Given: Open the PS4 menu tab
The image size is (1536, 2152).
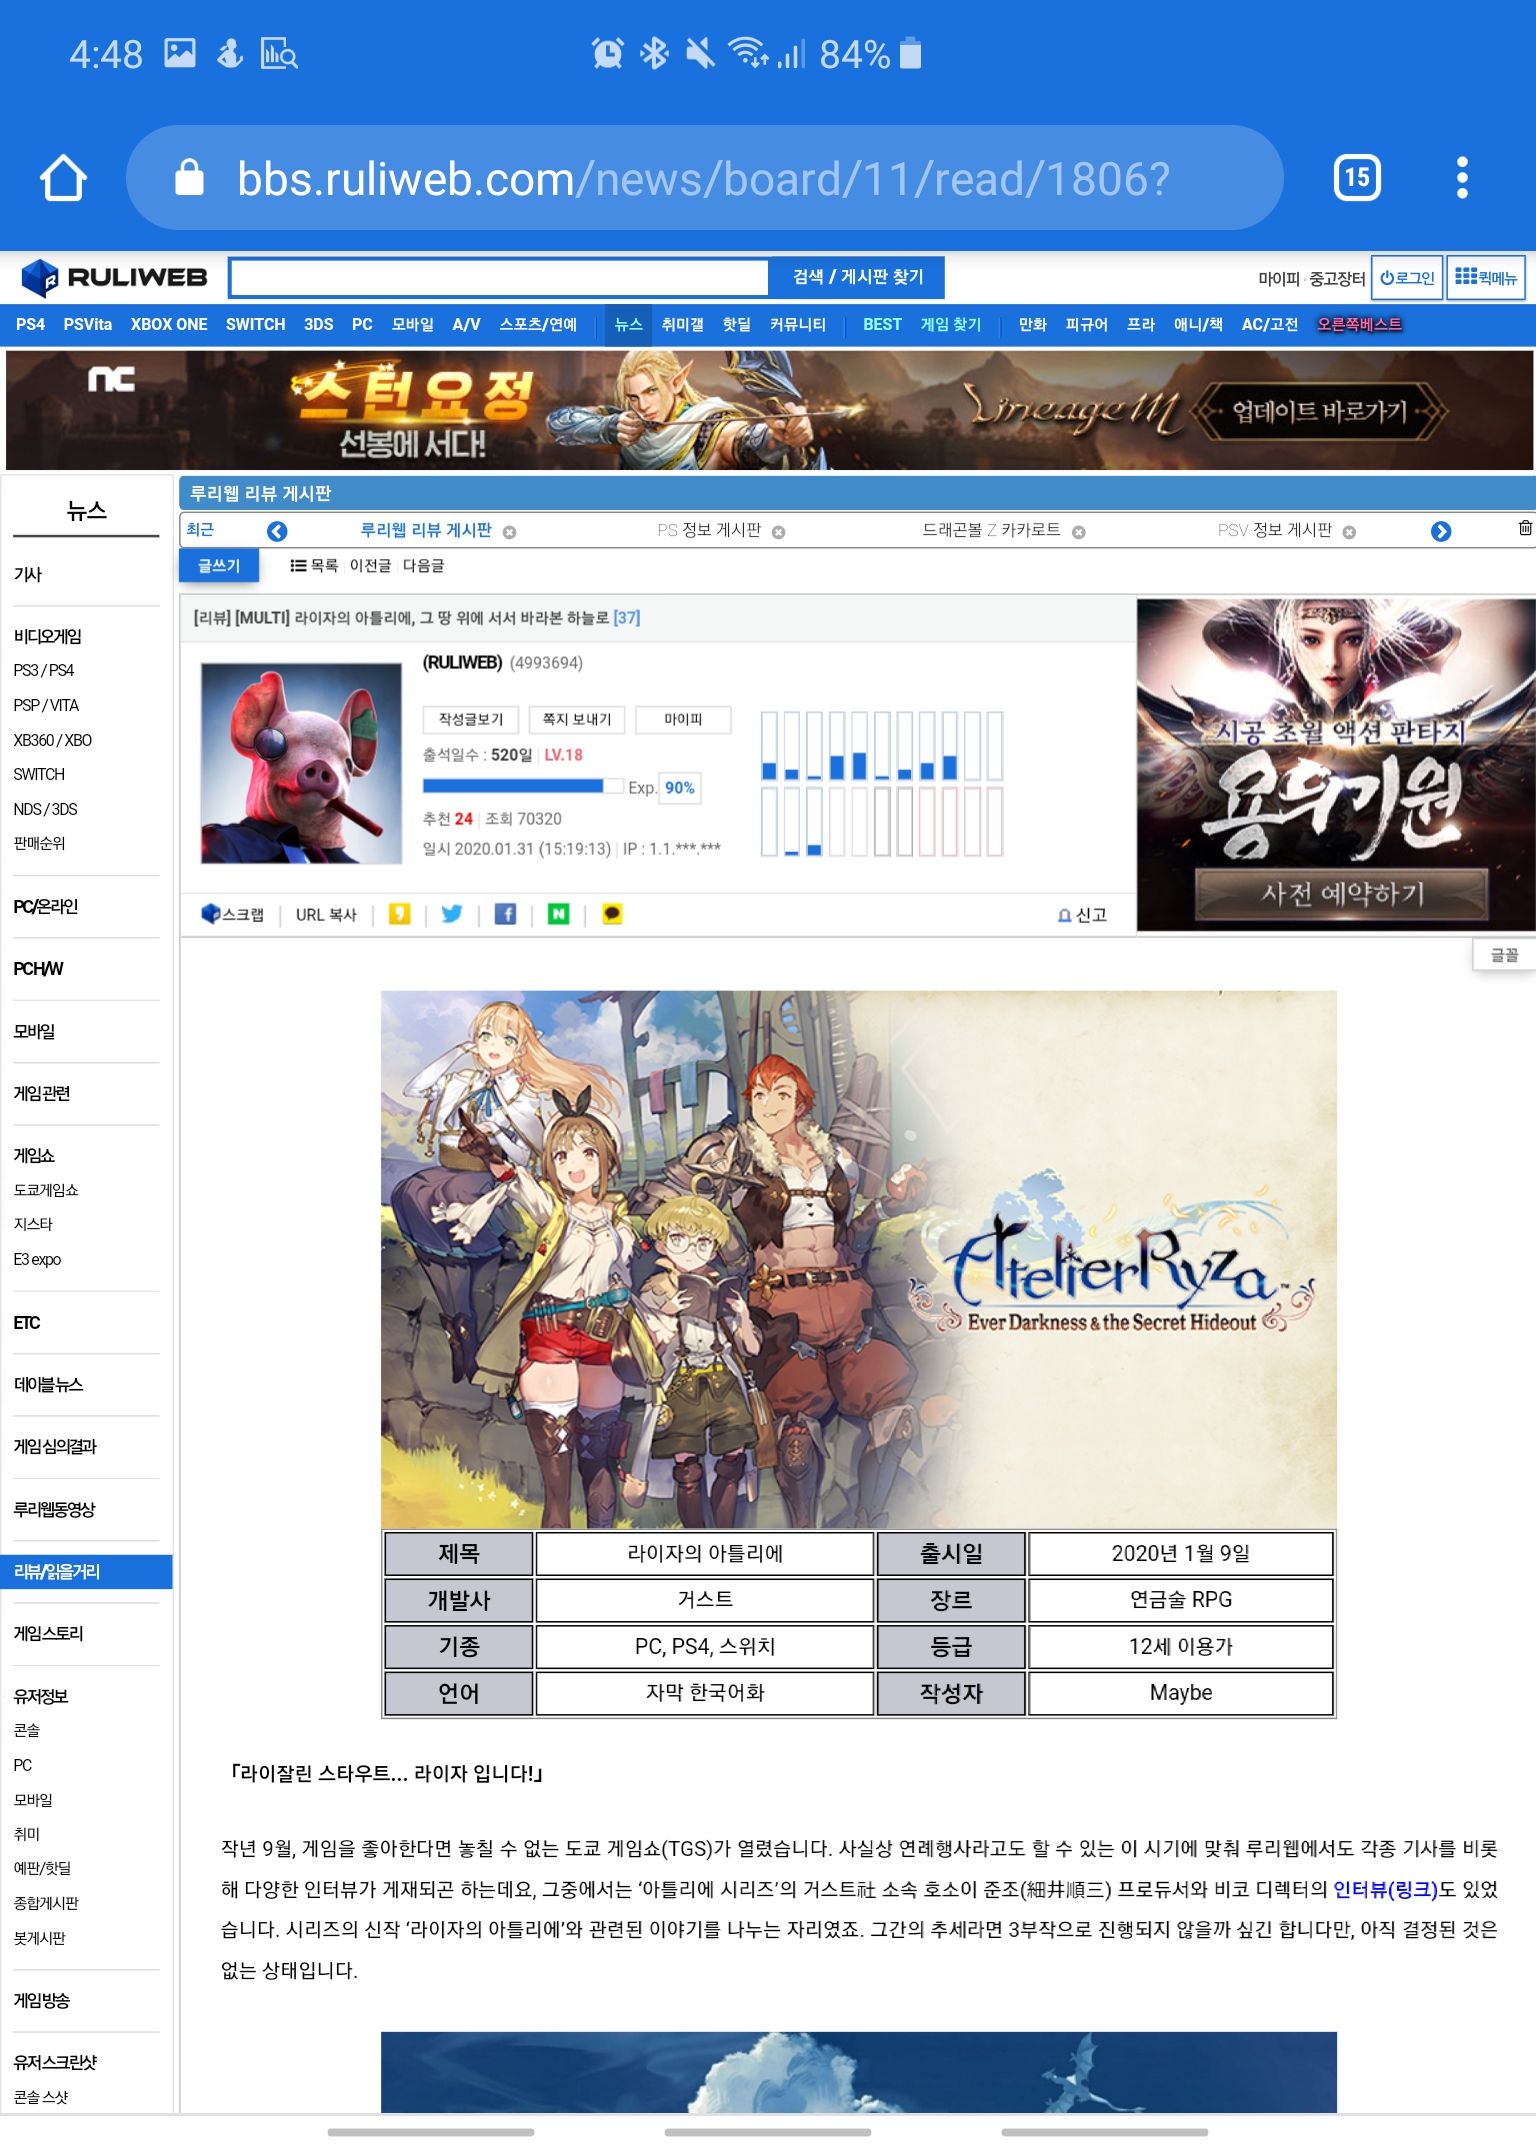Looking at the screenshot, I should coord(30,325).
